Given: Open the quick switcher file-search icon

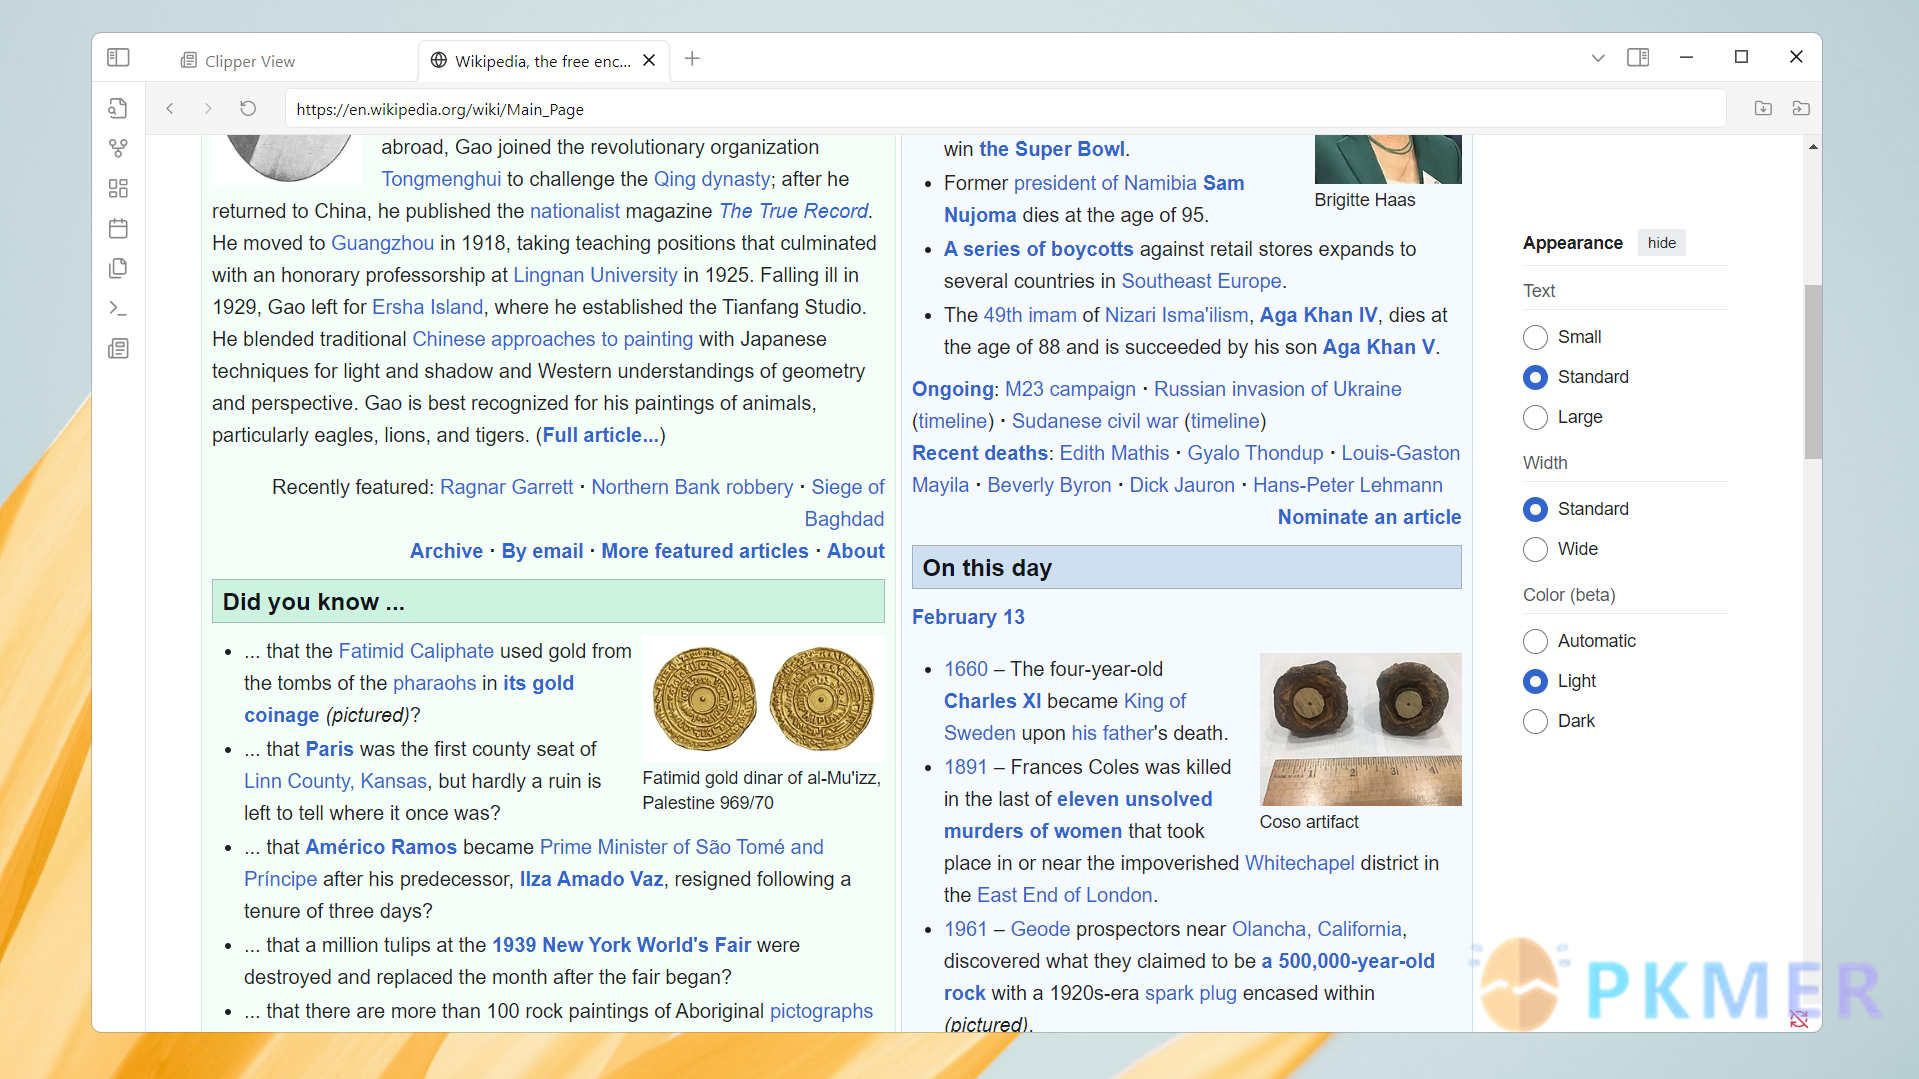Looking at the screenshot, I should 118,108.
